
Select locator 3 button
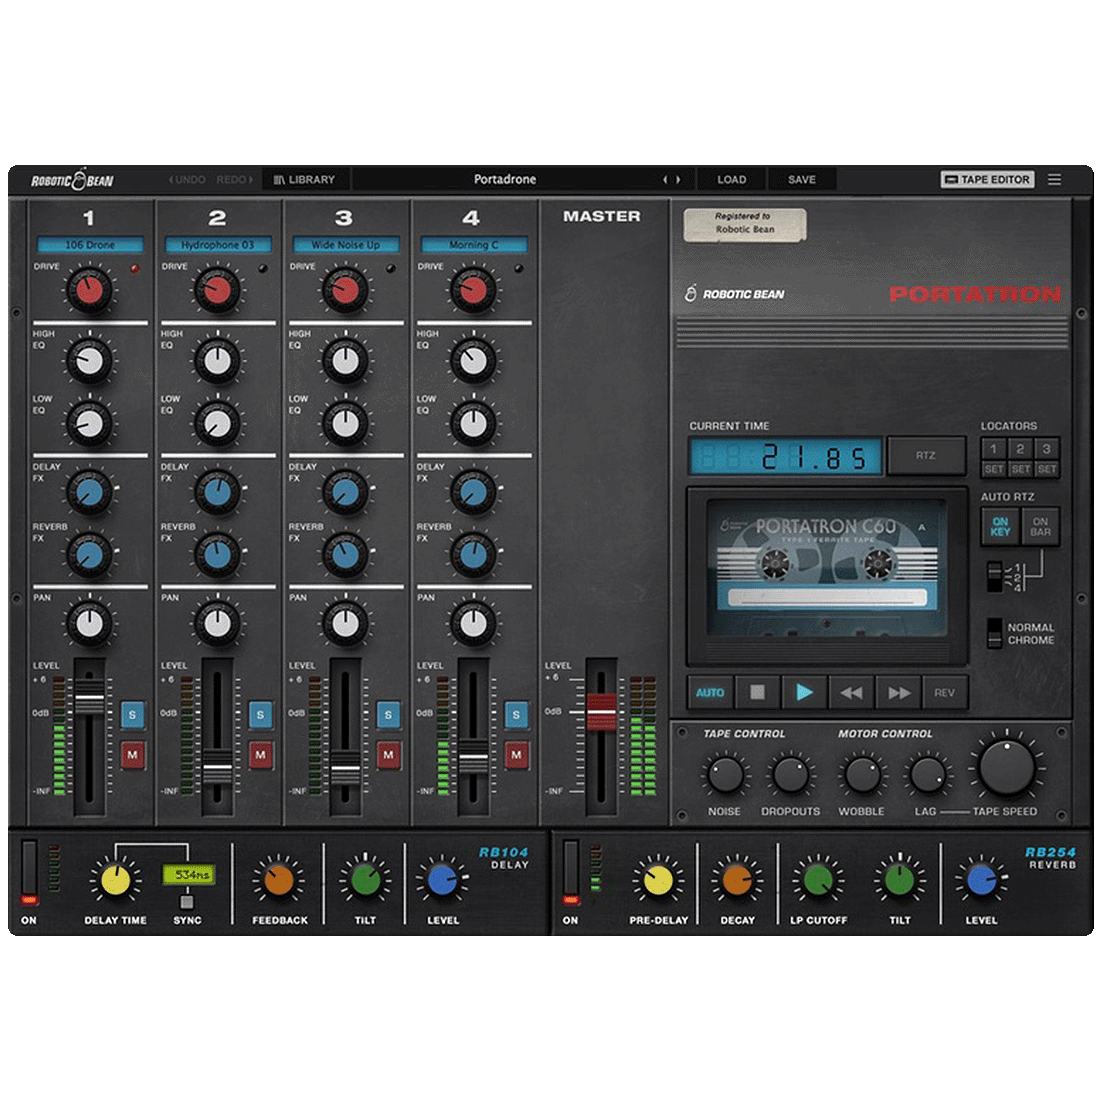tap(1046, 449)
